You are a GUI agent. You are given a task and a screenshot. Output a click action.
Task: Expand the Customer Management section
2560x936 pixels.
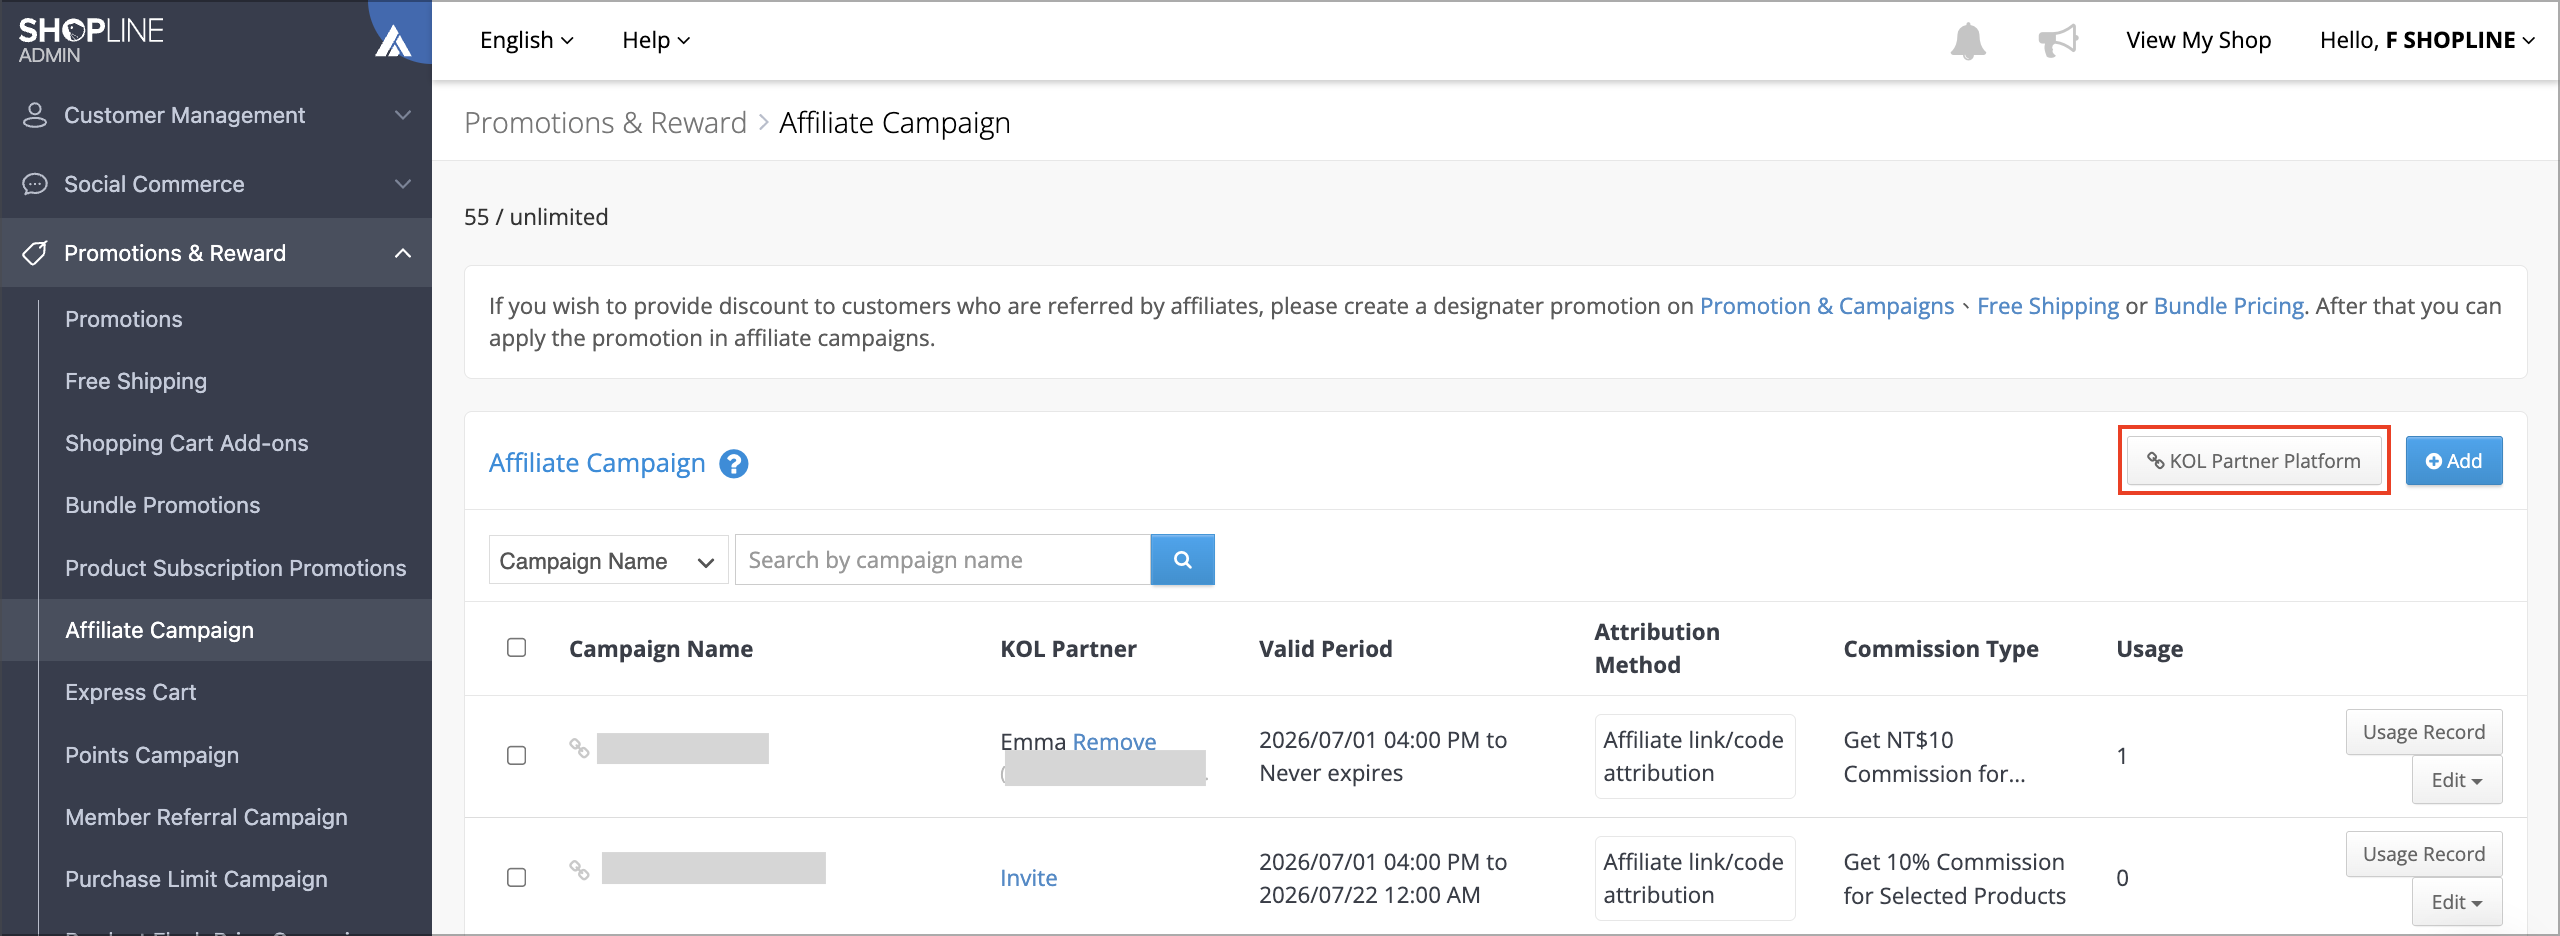click(x=403, y=115)
